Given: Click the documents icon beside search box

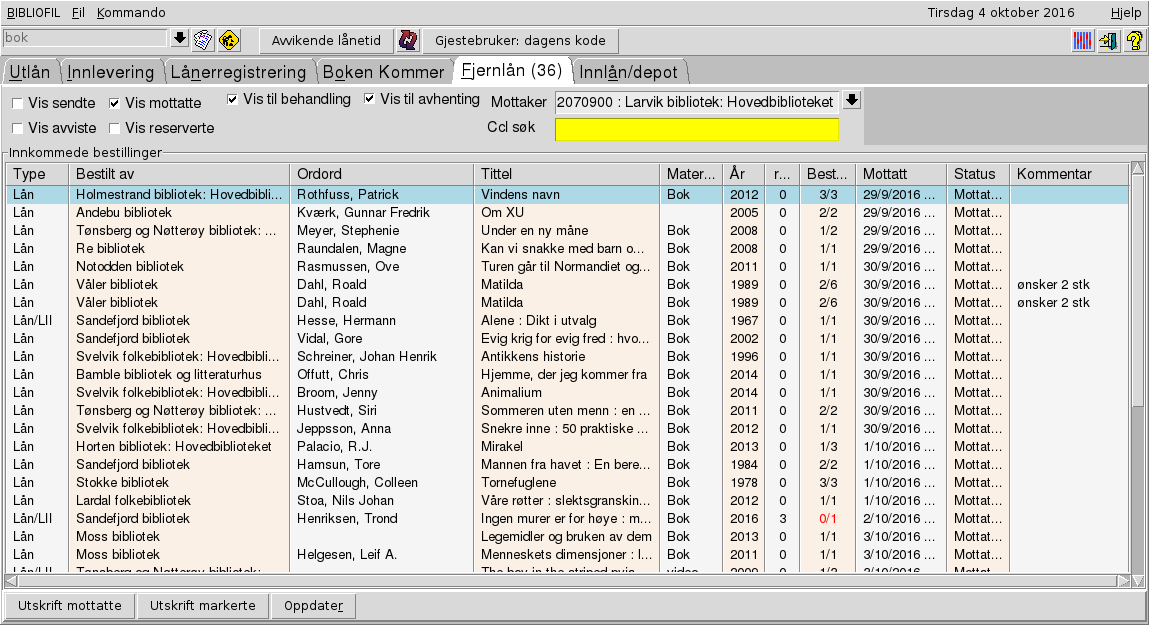Looking at the screenshot, I should [x=204, y=40].
